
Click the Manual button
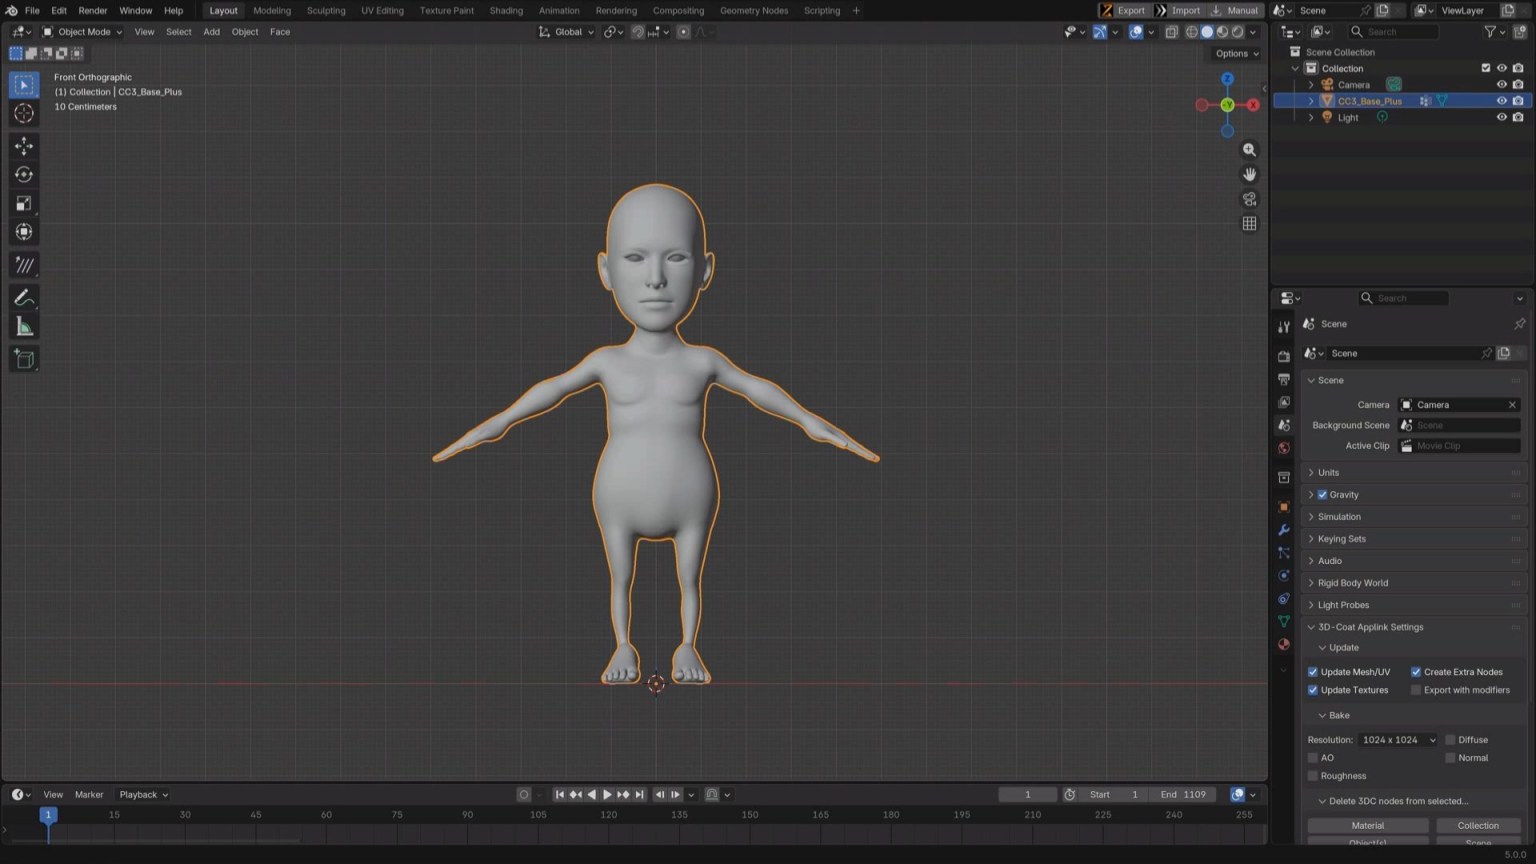(1235, 10)
